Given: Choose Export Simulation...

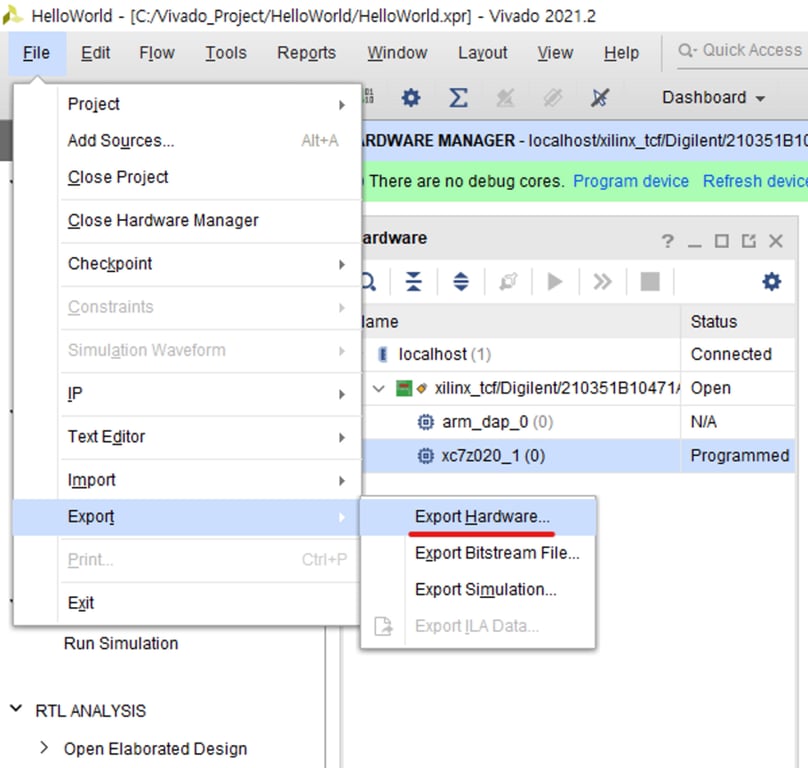Looking at the screenshot, I should 478,590.
